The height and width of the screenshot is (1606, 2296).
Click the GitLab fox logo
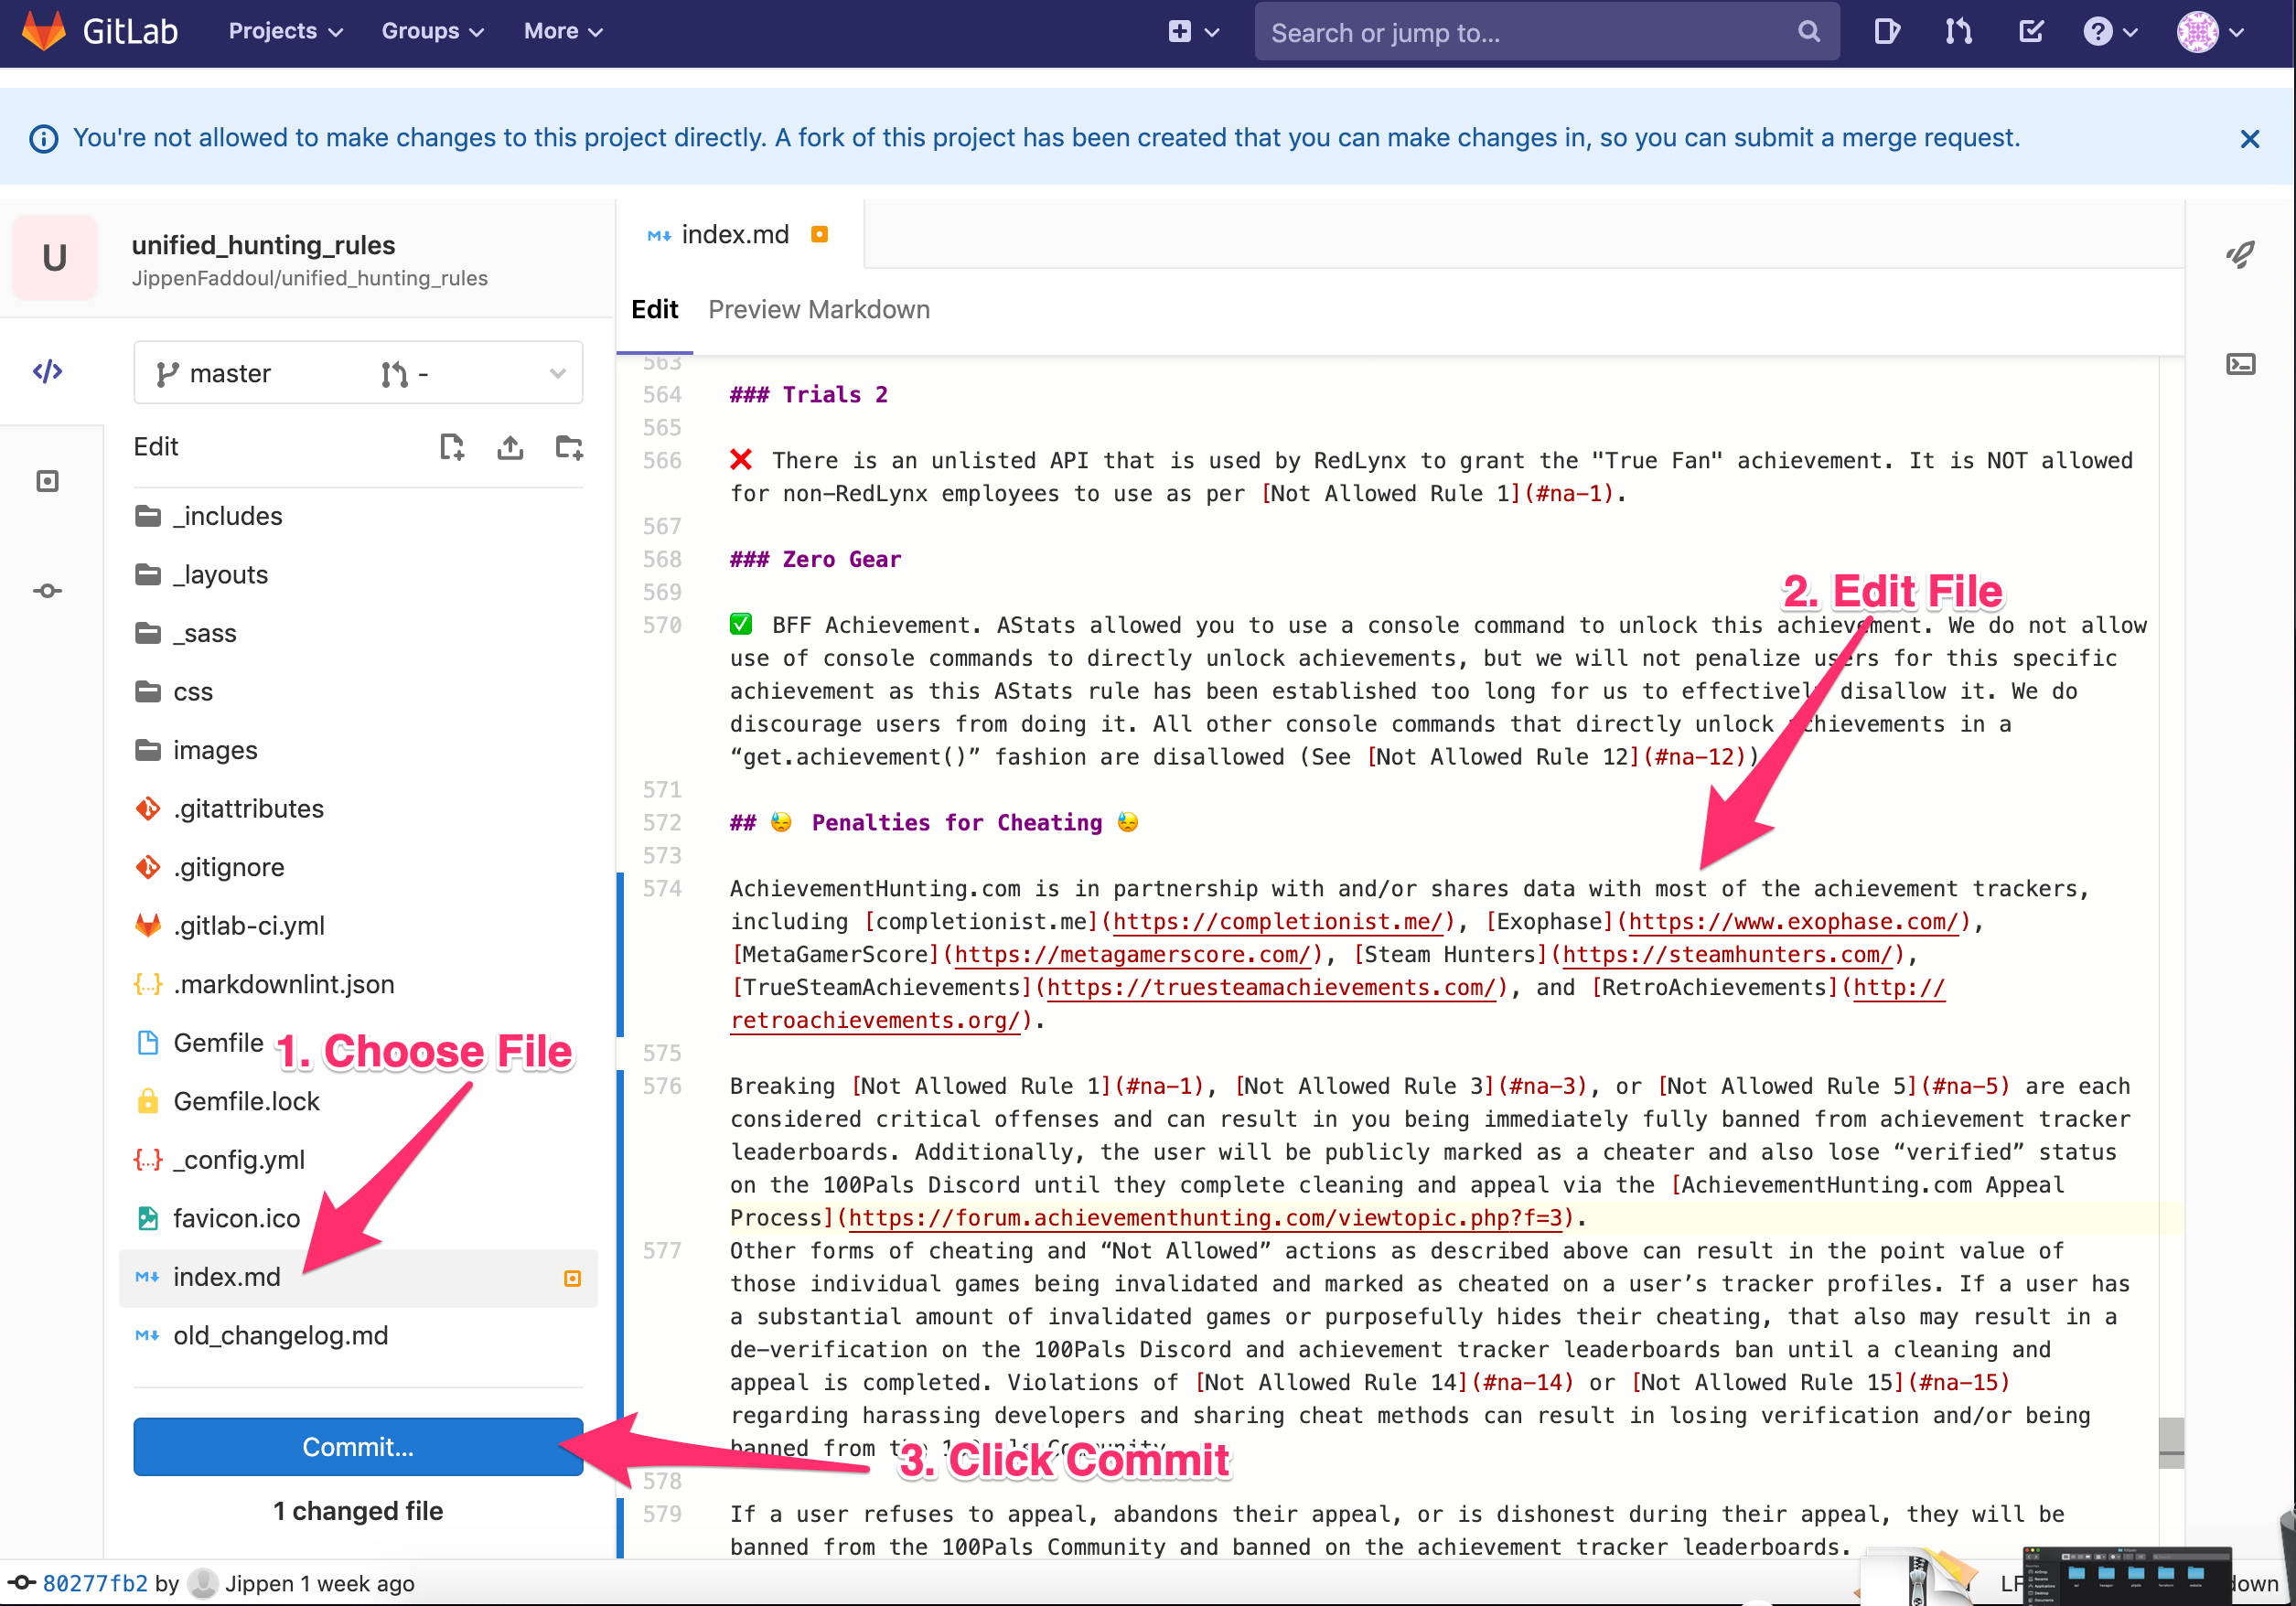click(43, 31)
